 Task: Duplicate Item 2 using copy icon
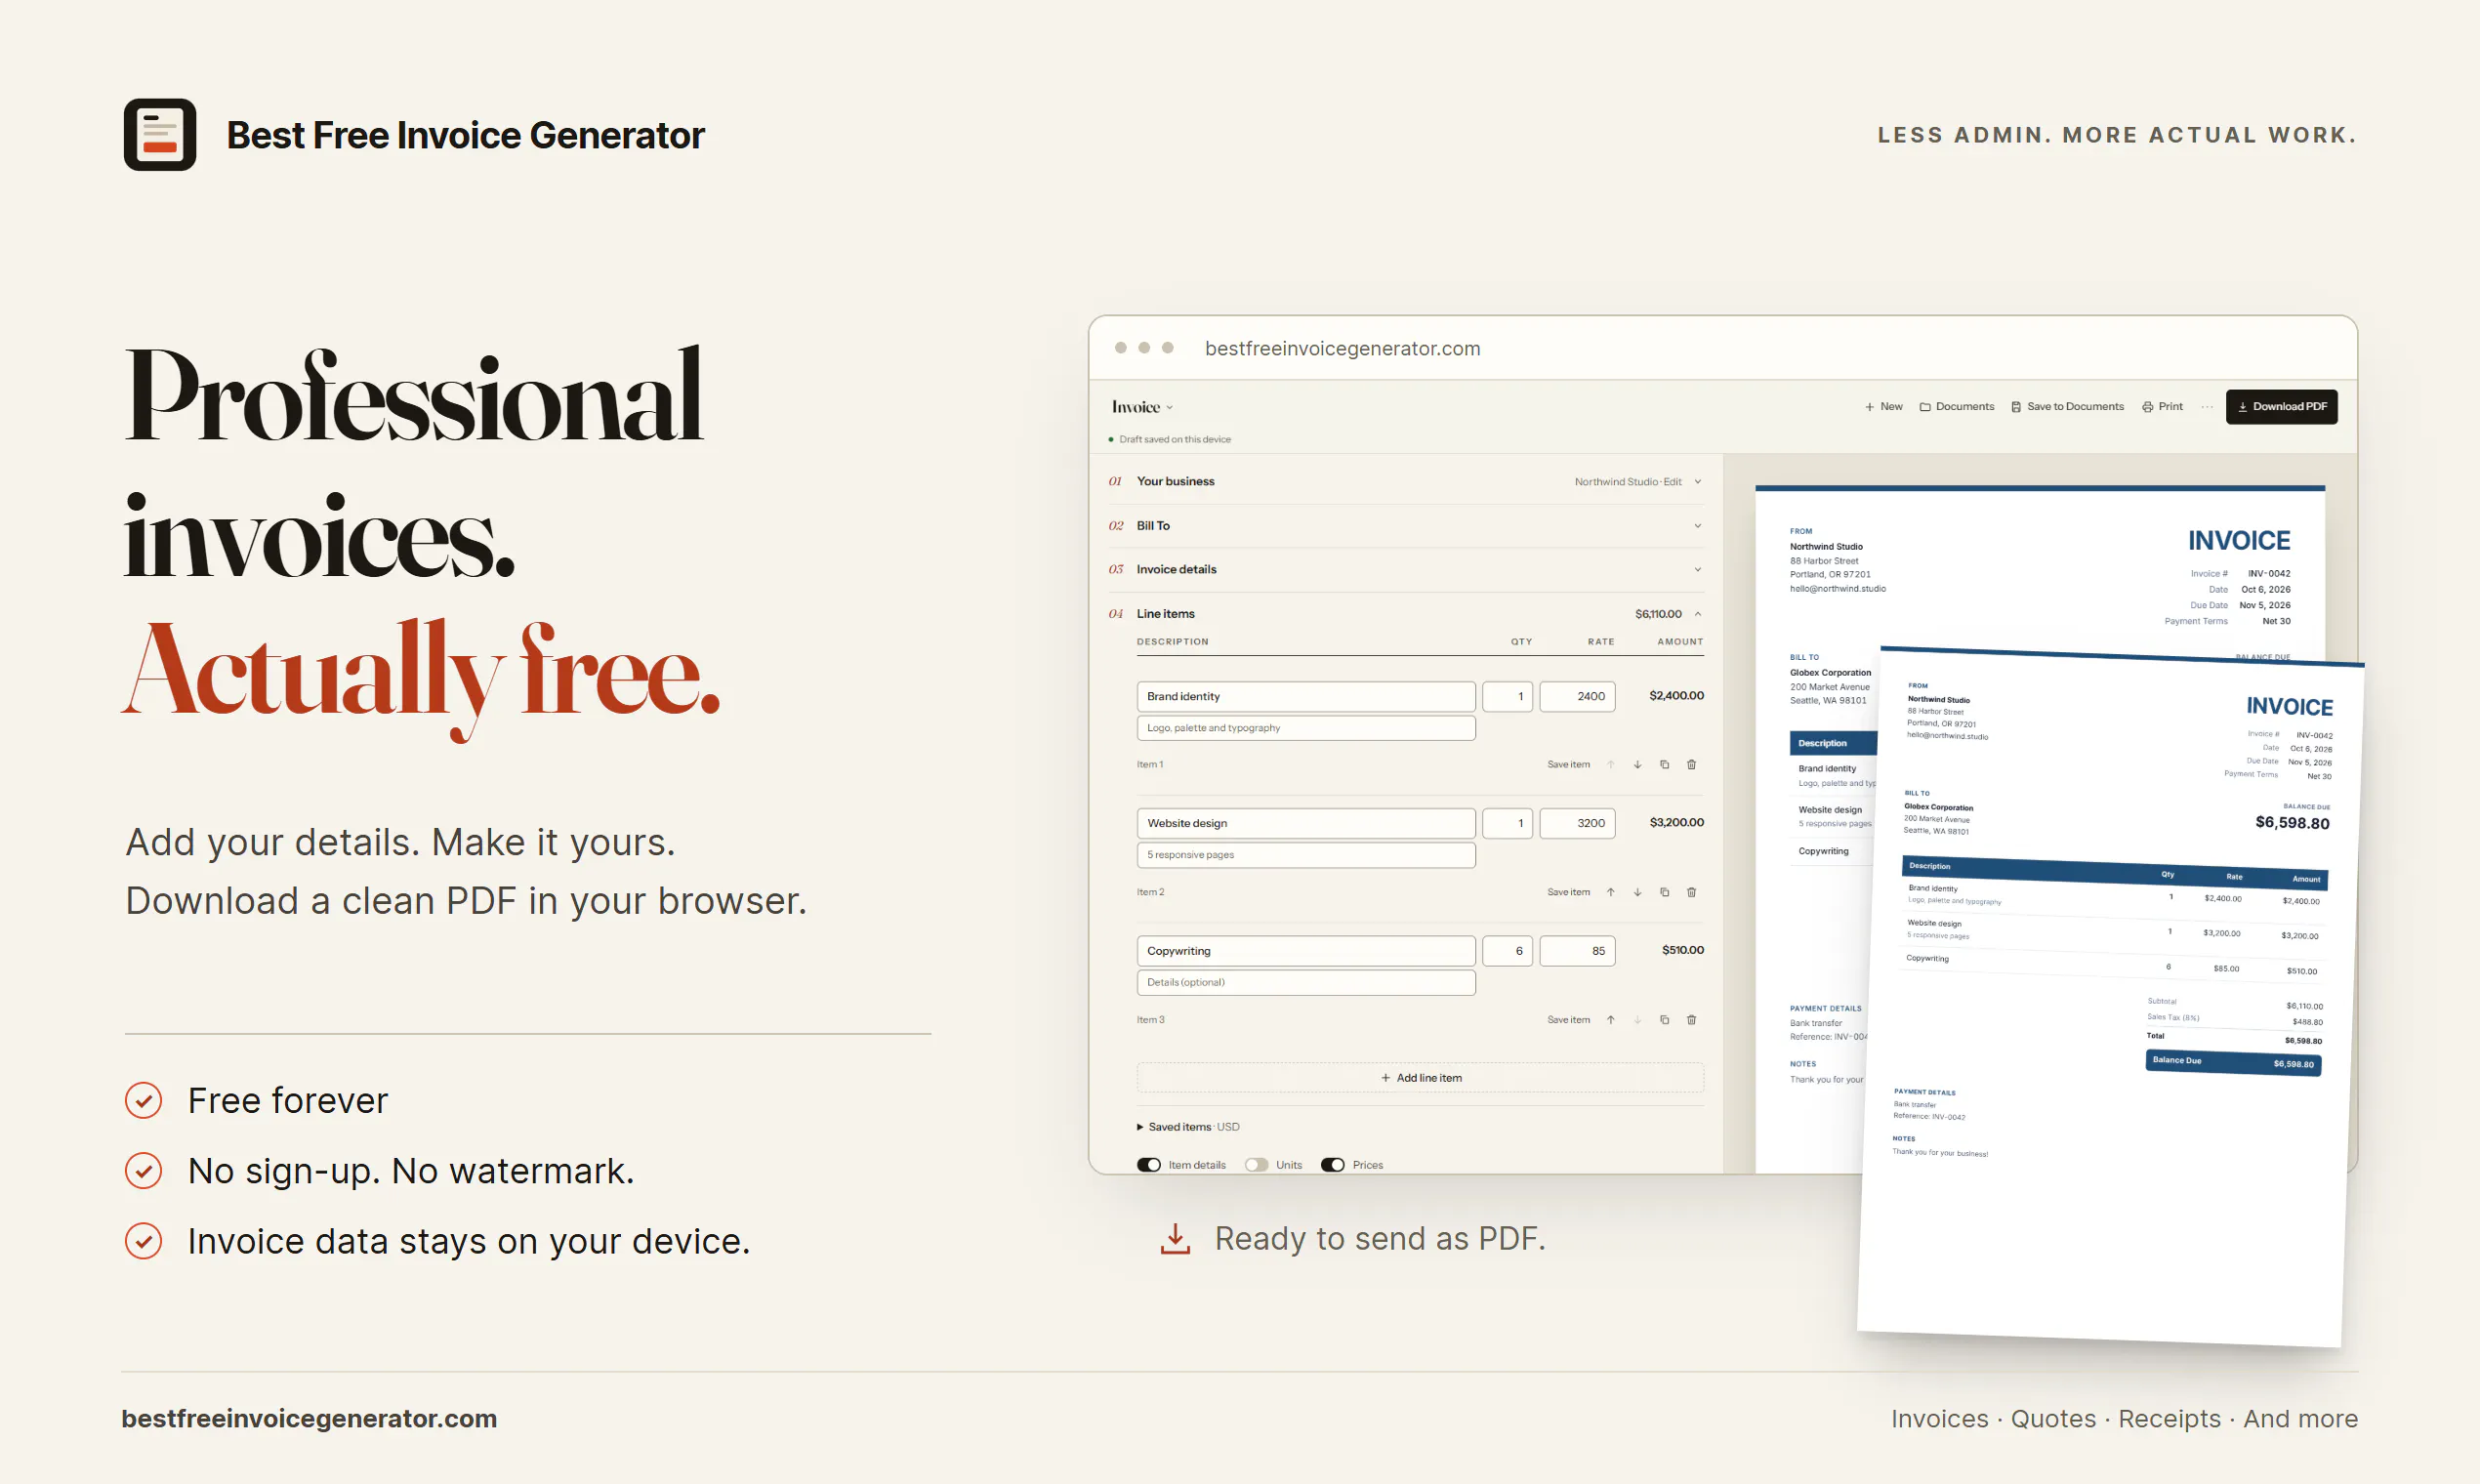1664,892
